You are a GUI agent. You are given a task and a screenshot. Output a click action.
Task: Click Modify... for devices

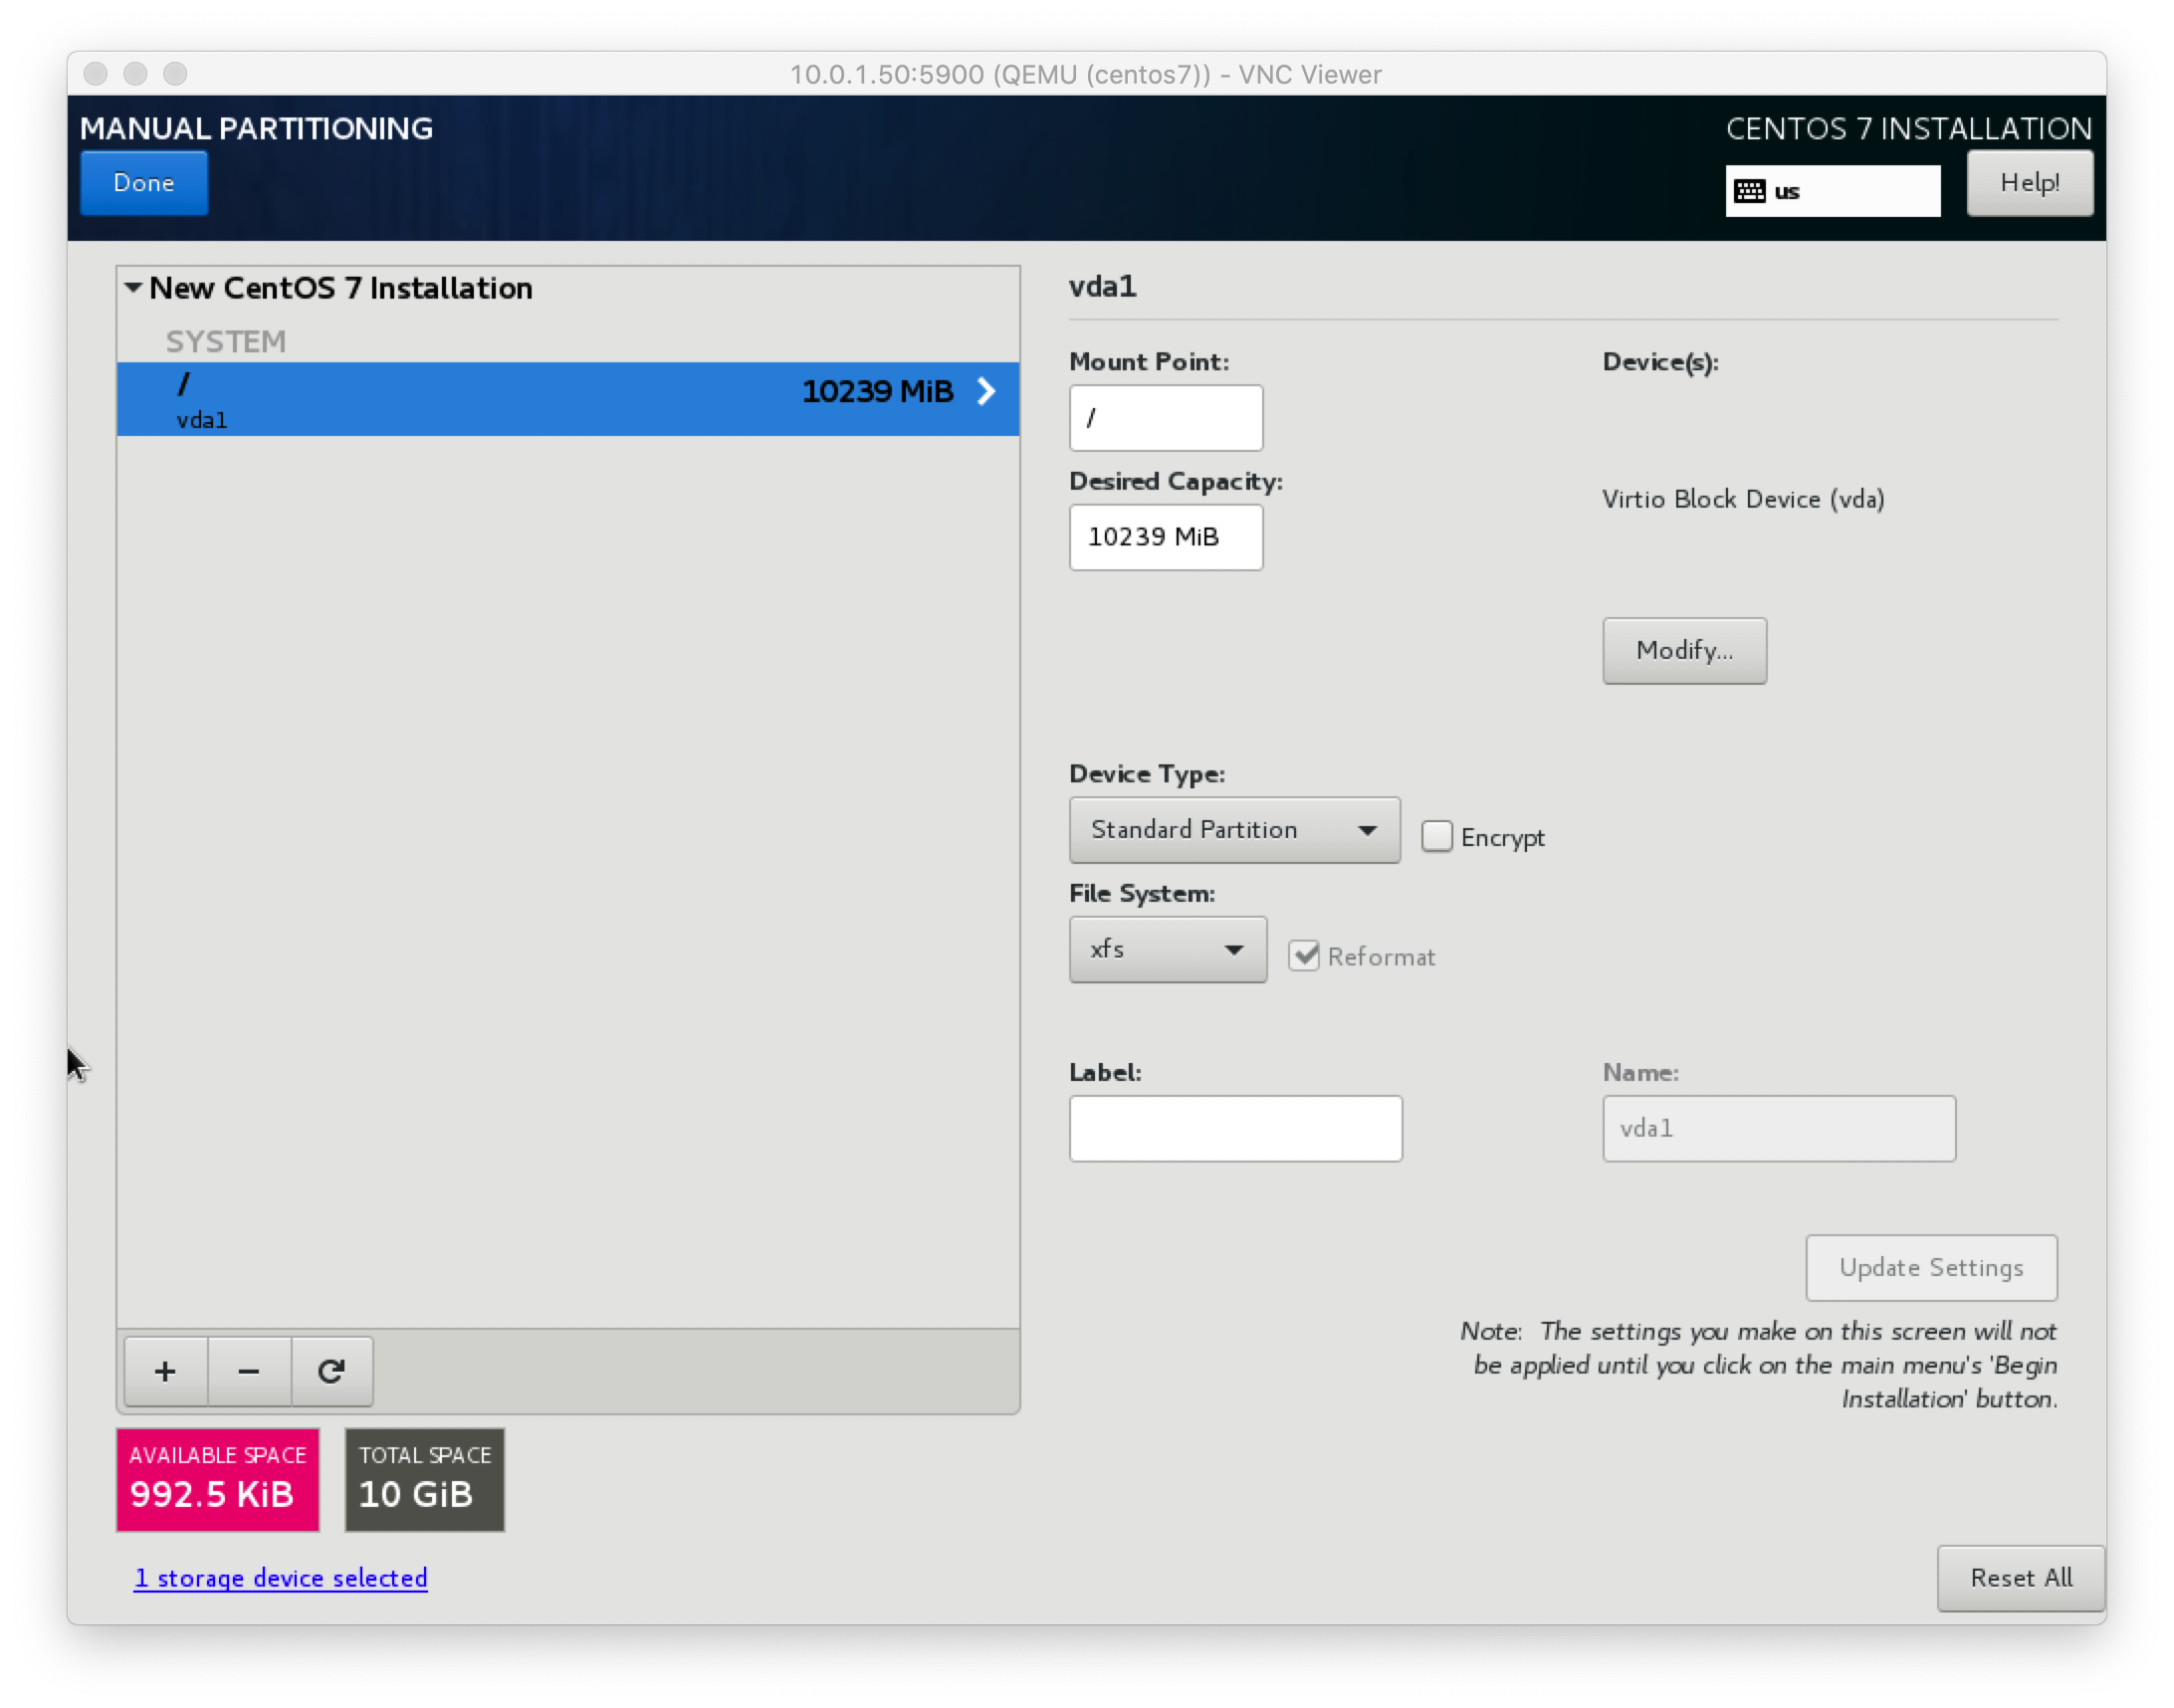[1684, 651]
